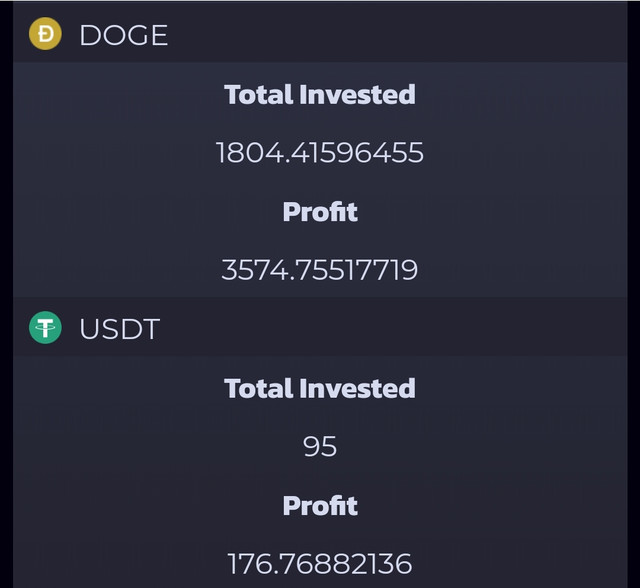Click the Profit heading under DOGE
Viewport: 640px width, 588px height.
320,212
